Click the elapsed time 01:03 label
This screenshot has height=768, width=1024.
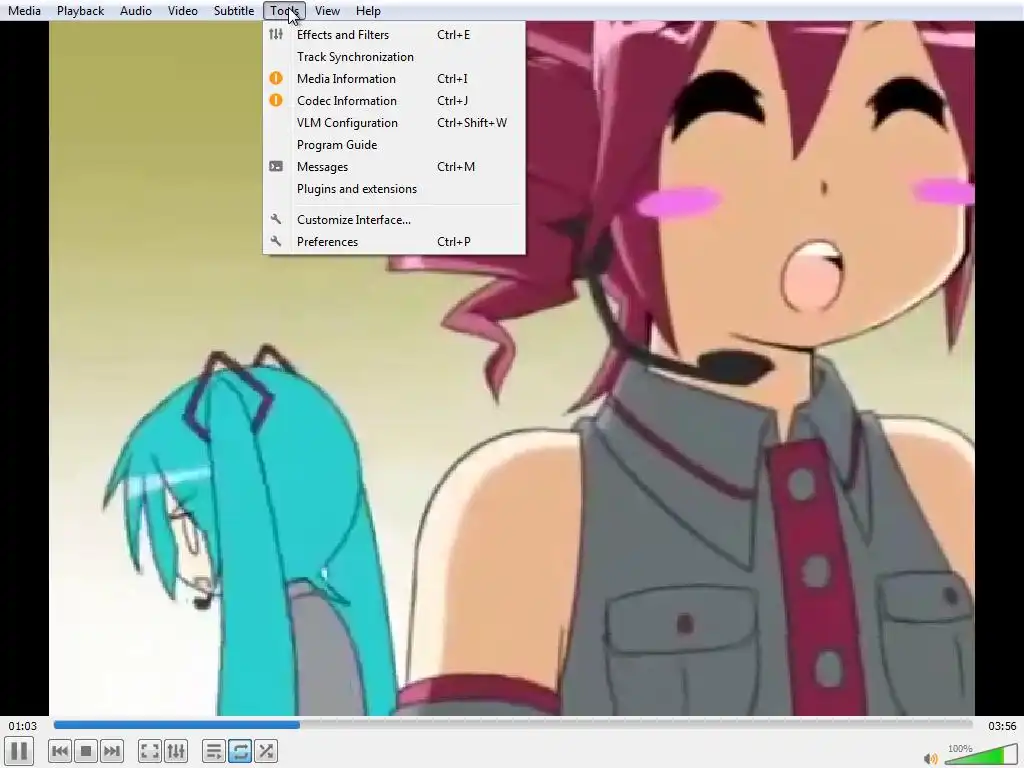coord(22,726)
